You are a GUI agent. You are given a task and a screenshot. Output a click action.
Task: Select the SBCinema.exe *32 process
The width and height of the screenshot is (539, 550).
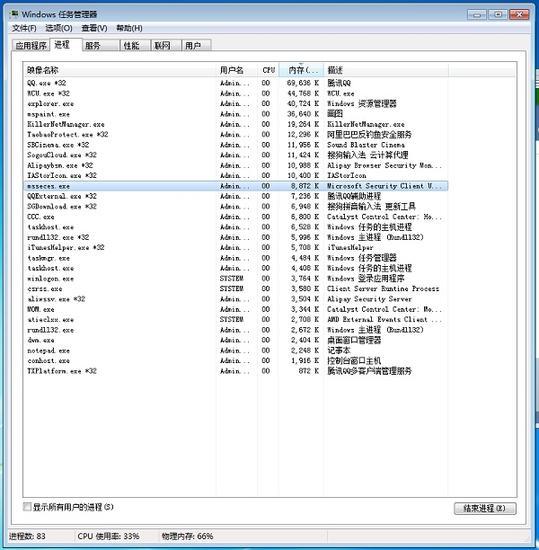(236, 145)
